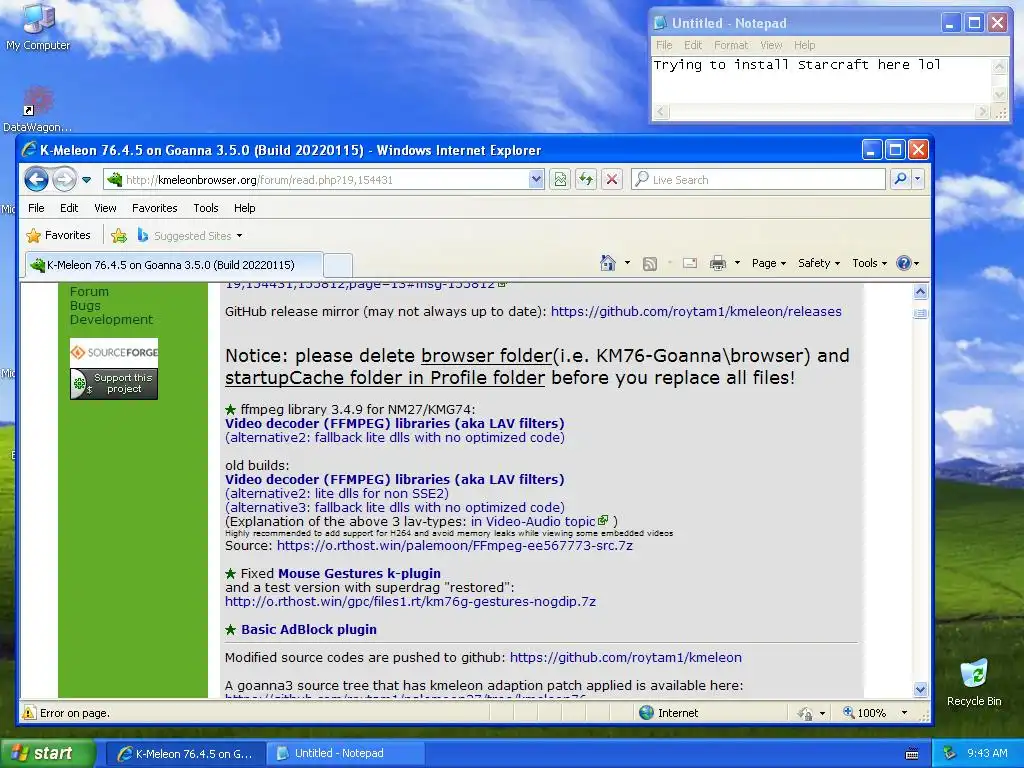Open the github.com/roytam1/kmeleon source link

626,658
